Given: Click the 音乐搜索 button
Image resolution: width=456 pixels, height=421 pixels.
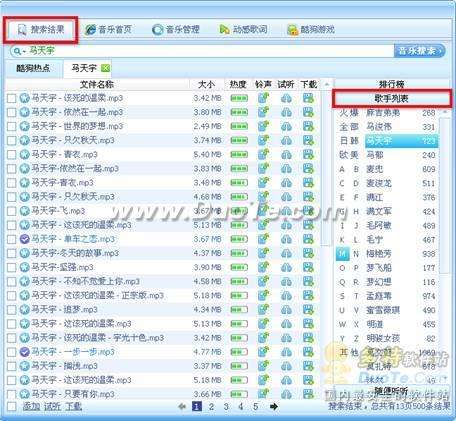Looking at the screenshot, I should pyautogui.click(x=420, y=51).
